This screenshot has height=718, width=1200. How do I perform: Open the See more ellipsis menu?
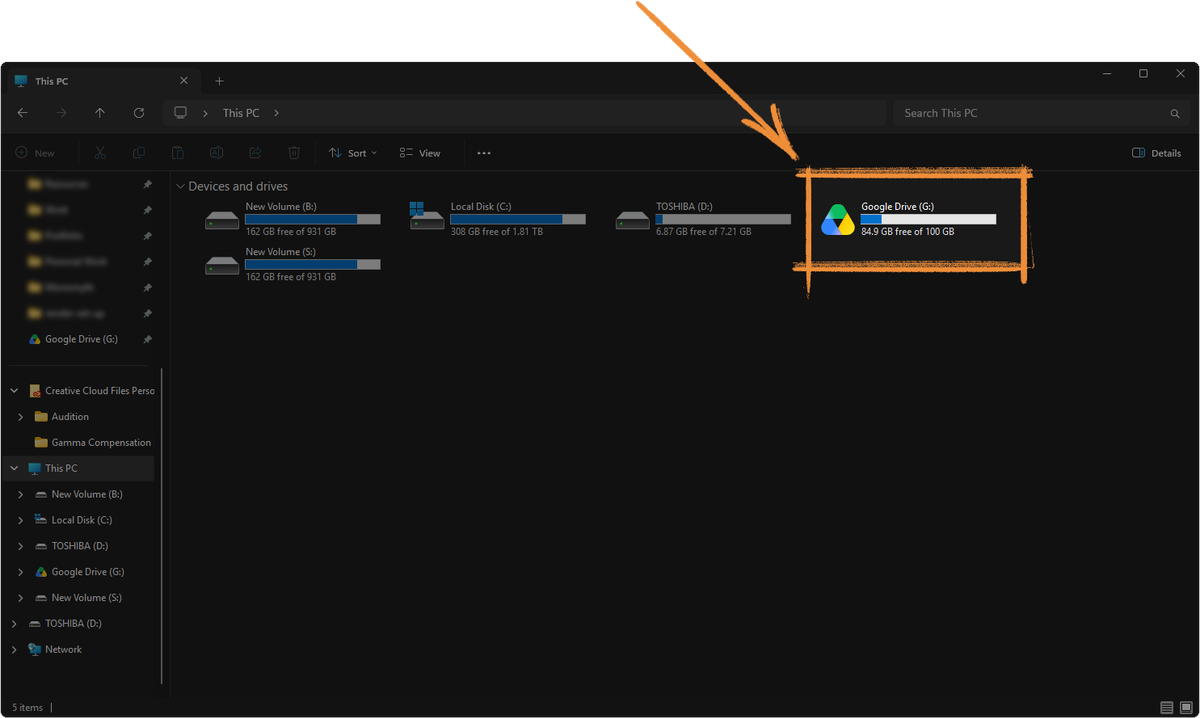(x=484, y=153)
